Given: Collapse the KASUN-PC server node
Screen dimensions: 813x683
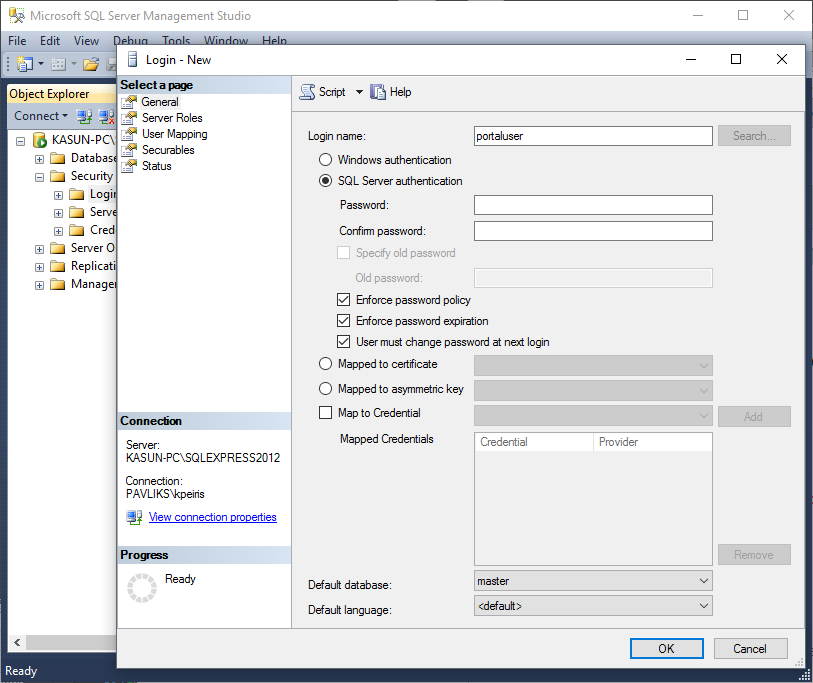Looking at the screenshot, I should (20, 141).
